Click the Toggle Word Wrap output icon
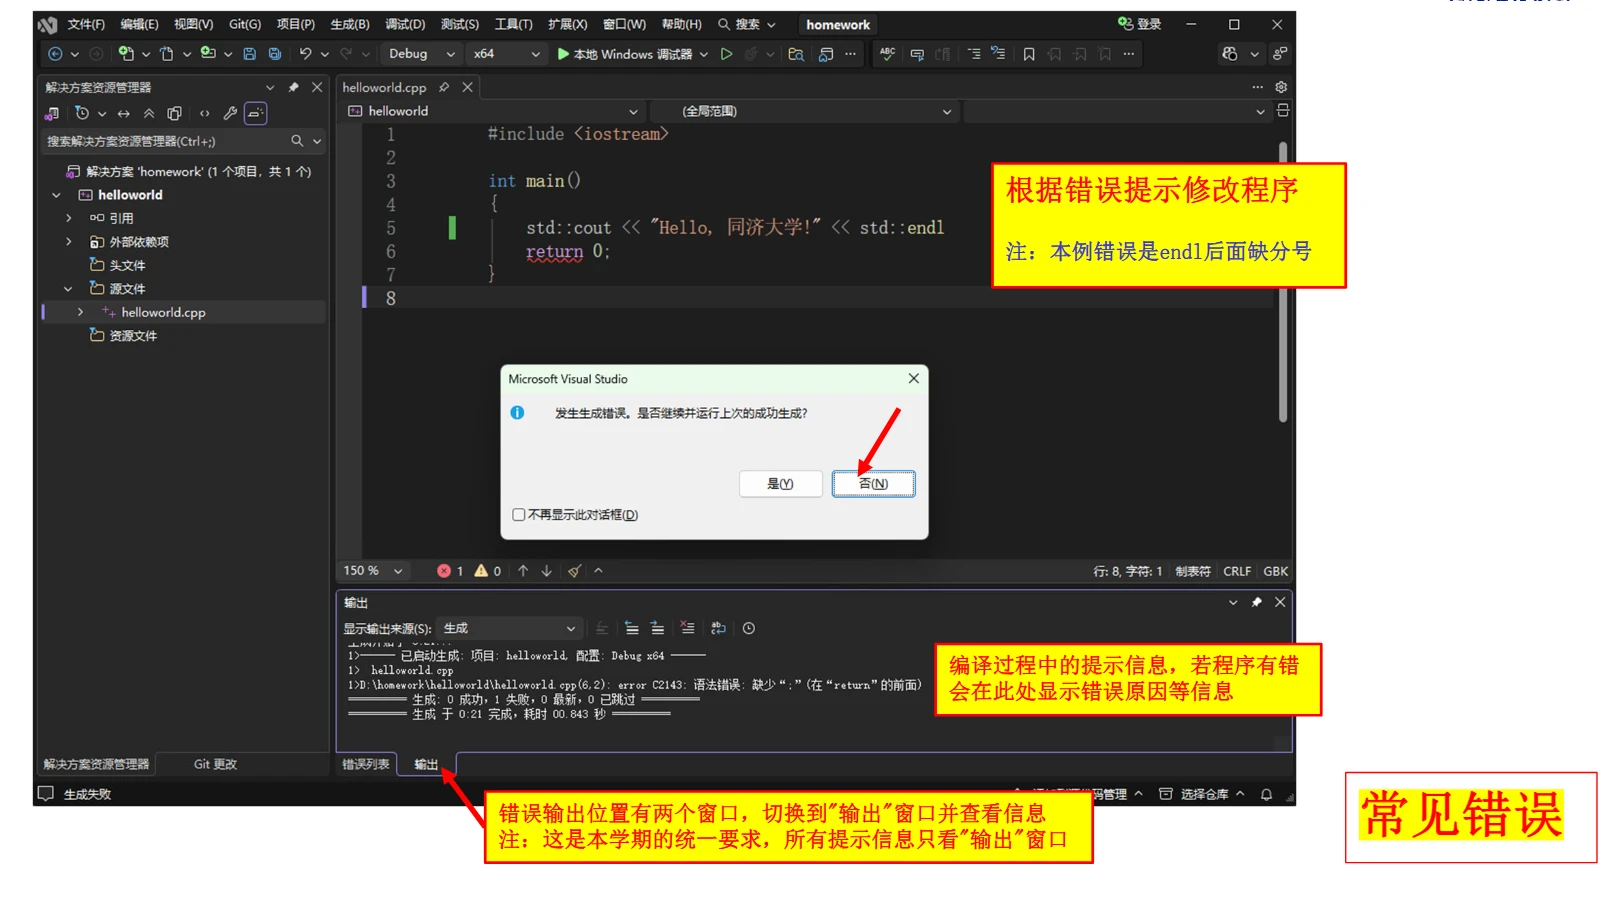 click(718, 628)
